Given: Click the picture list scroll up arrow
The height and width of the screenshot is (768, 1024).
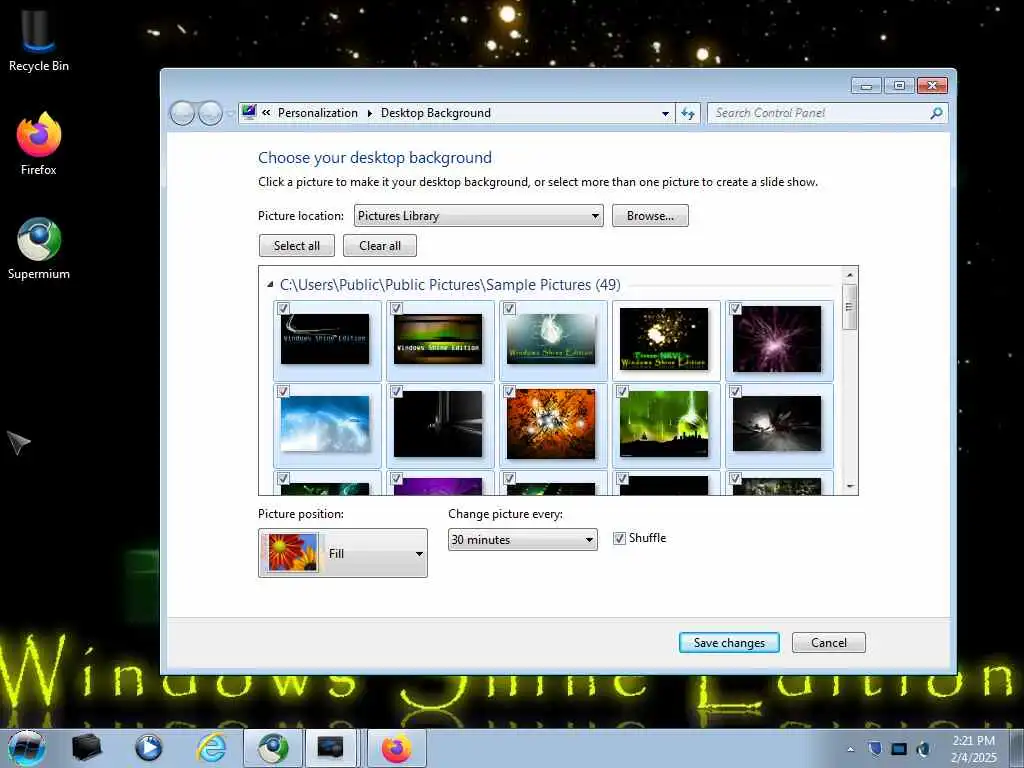Looking at the screenshot, I should click(849, 275).
